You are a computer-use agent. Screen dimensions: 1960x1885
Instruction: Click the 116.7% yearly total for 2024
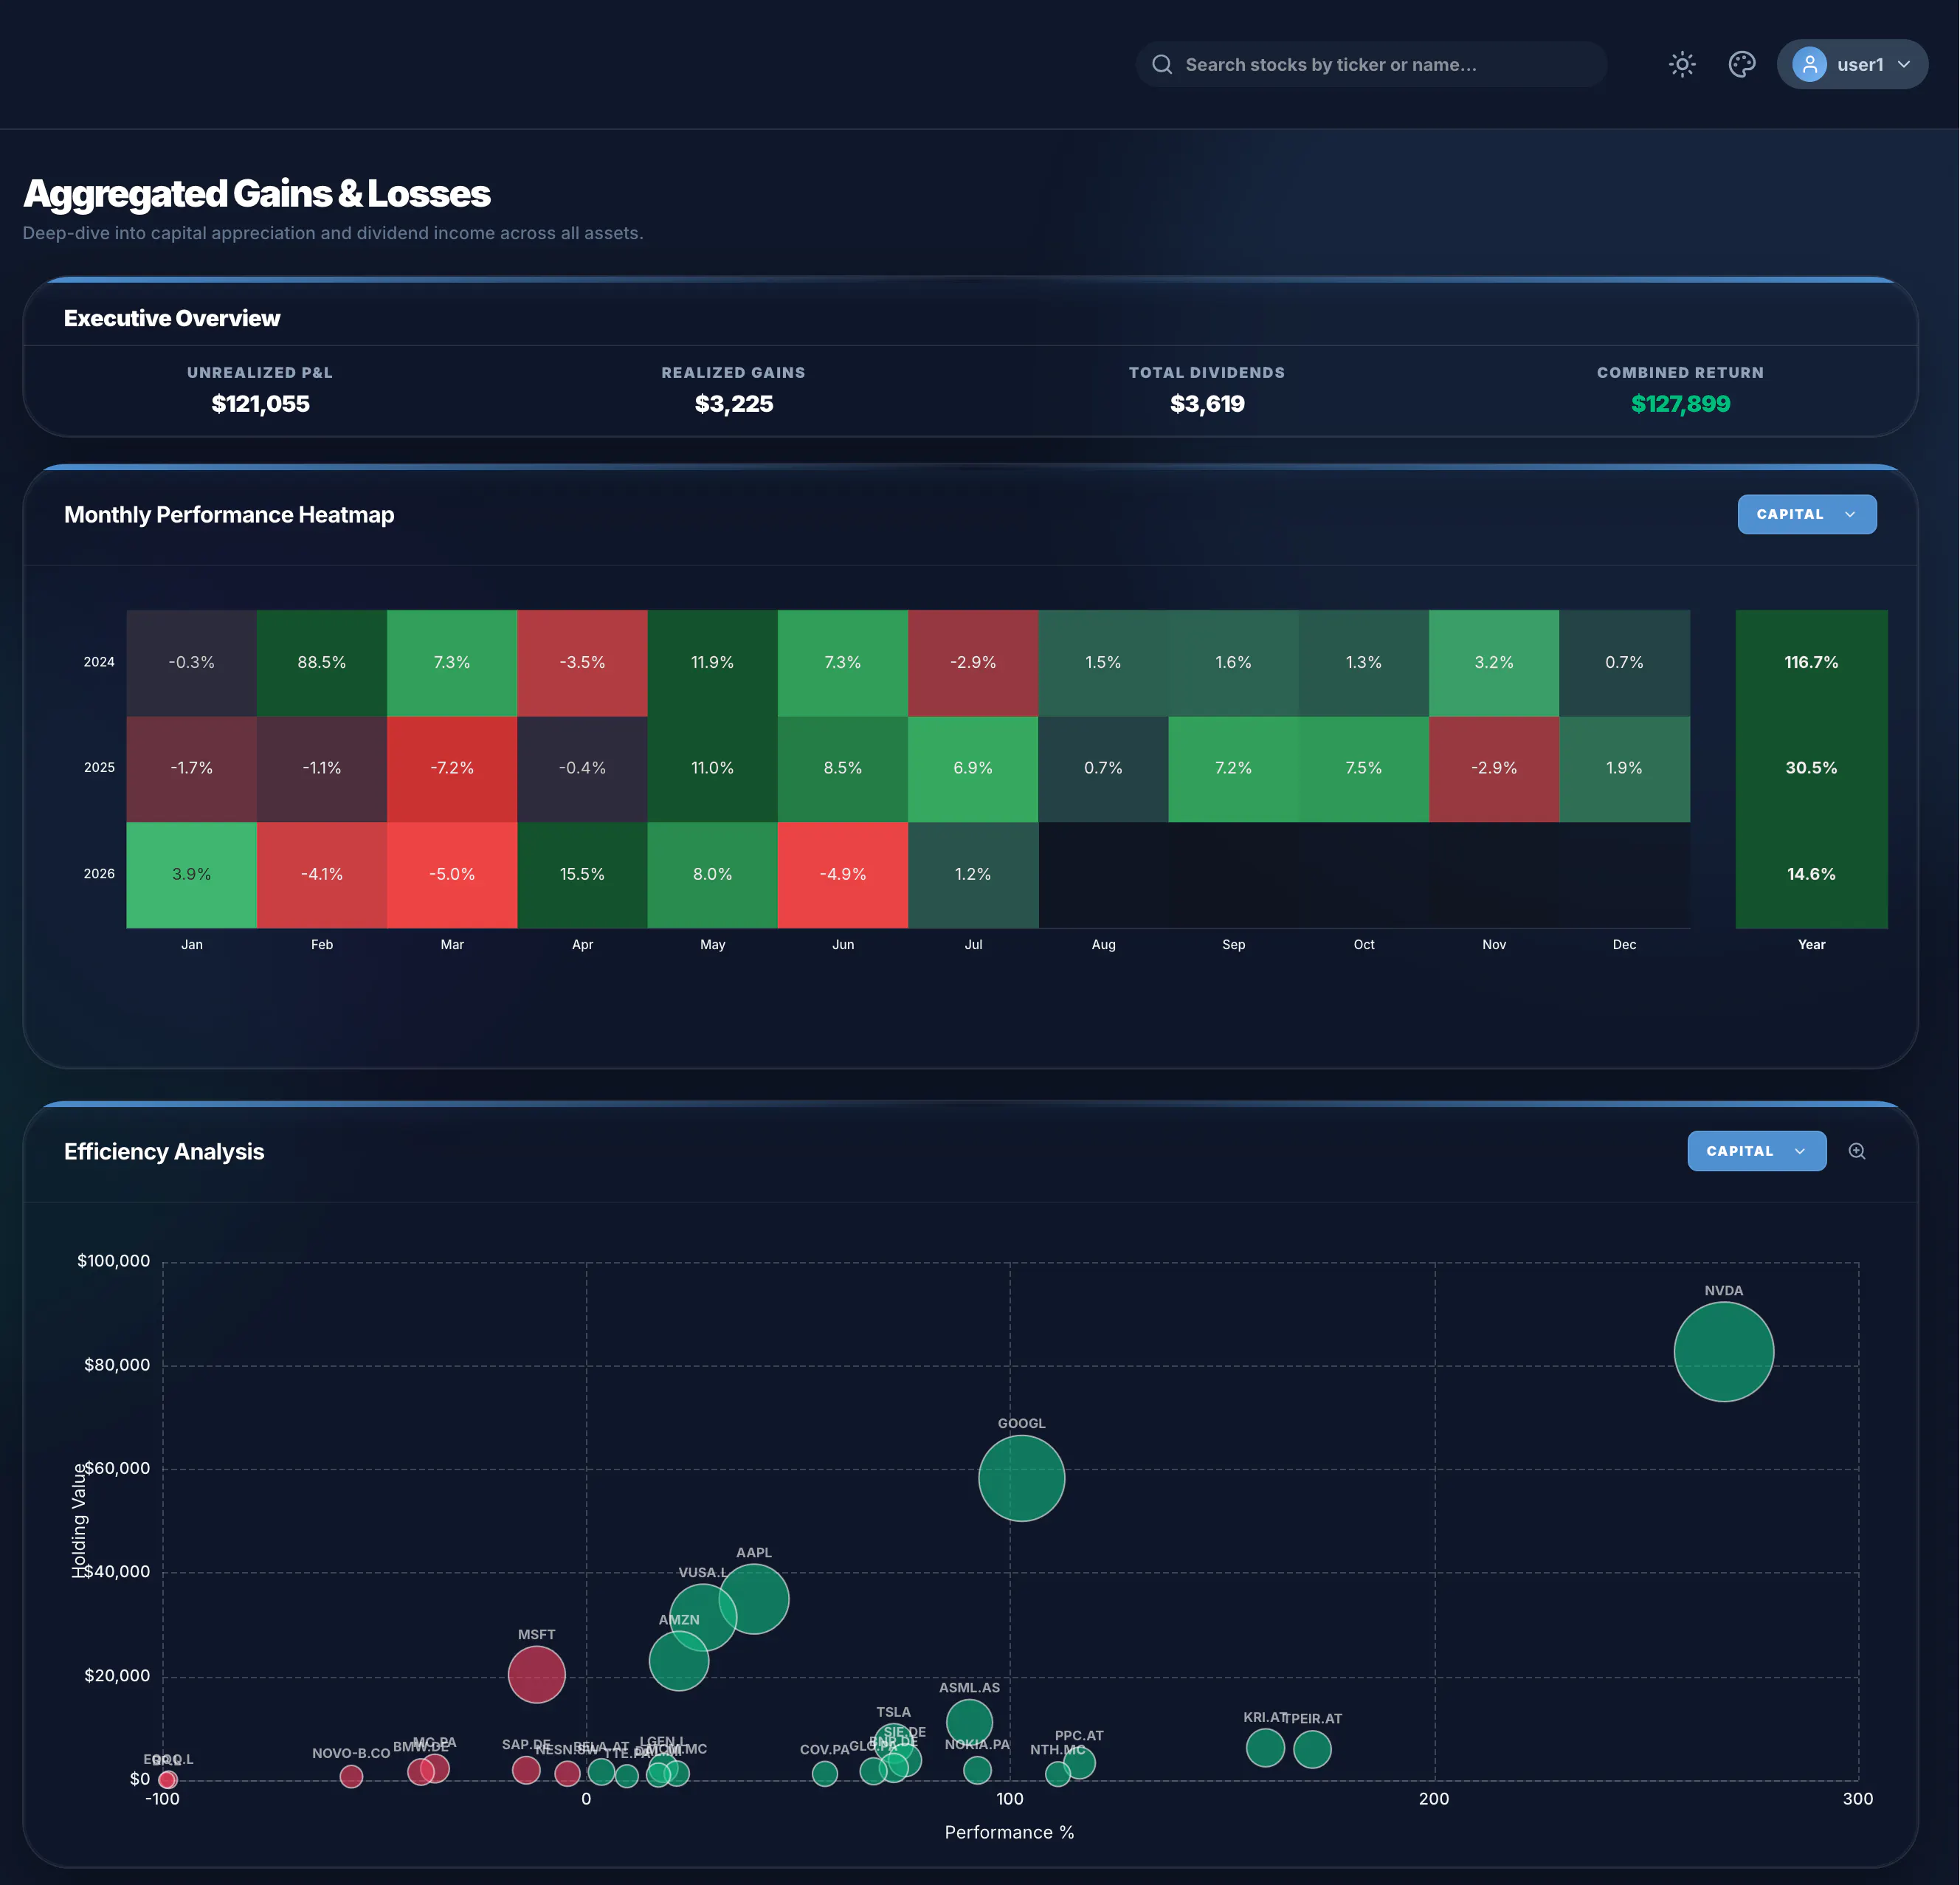tap(1811, 662)
